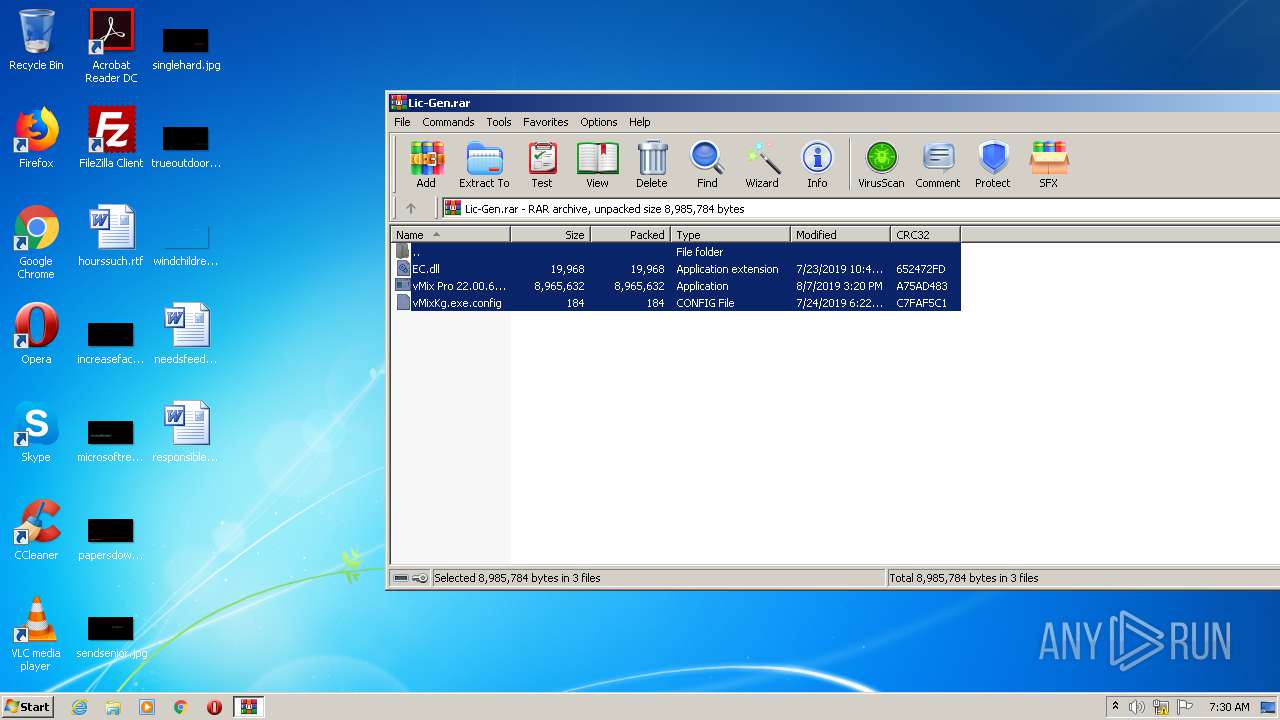The width and height of the screenshot is (1280, 720).
Task: Sort by CRC32 column header
Action: [x=925, y=235]
